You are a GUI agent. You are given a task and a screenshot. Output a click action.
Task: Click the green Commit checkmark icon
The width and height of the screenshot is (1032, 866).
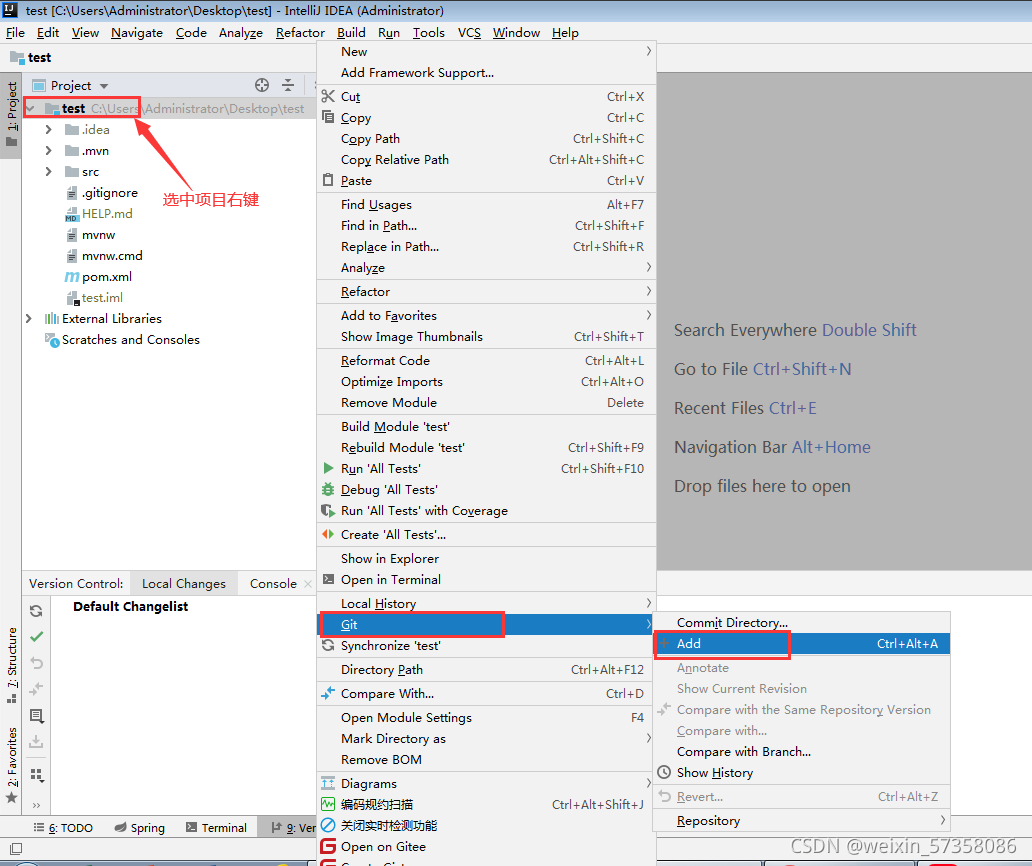pyautogui.click(x=37, y=636)
